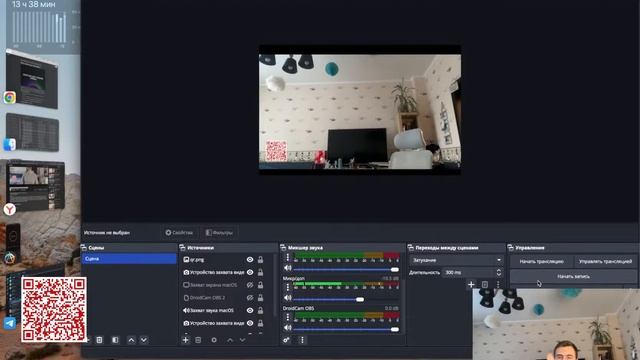Image resolution: width=640 pixels, height=360 pixels.
Task: Mute the Микрофон channel speaker icon
Action: [287, 298]
